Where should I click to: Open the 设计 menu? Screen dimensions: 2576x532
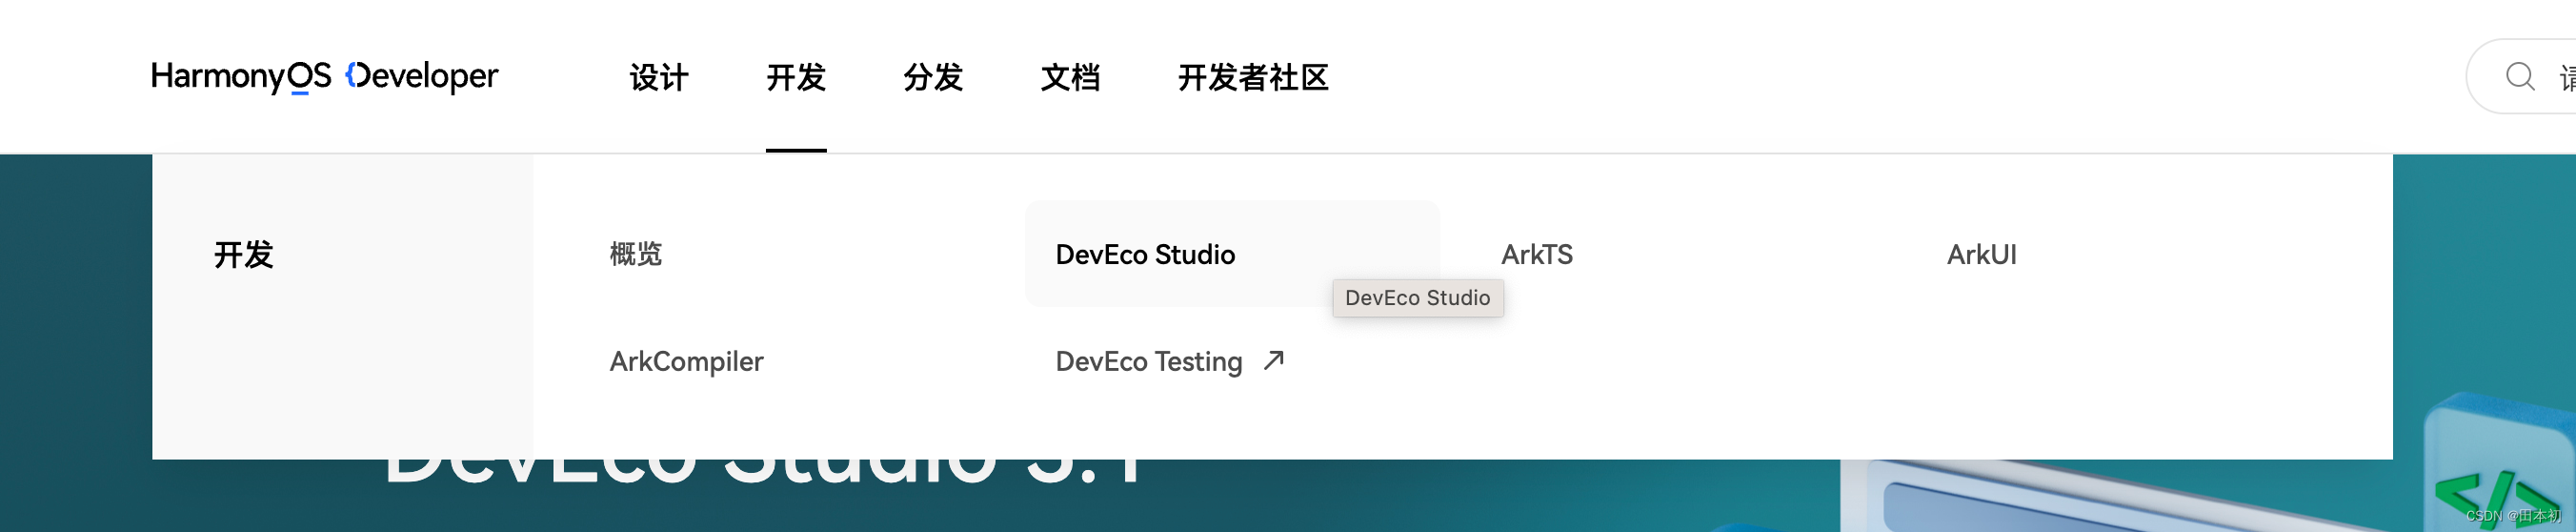659,77
